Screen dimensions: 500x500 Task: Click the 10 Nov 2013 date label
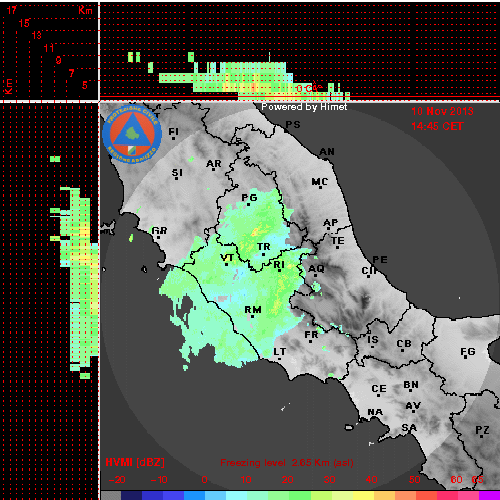pos(442,111)
